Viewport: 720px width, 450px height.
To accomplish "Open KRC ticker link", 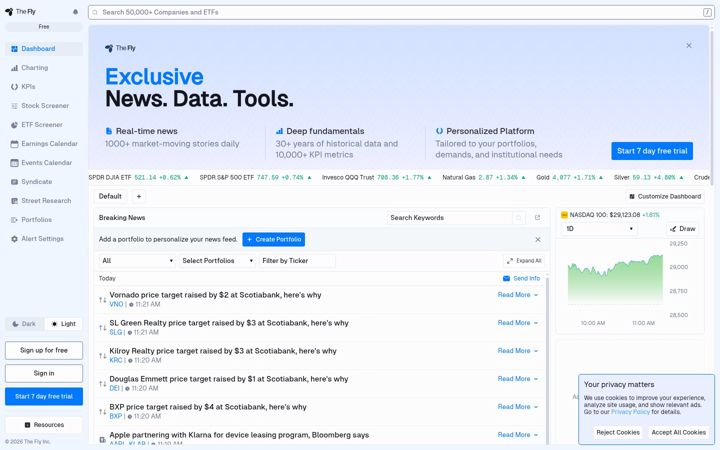I will (116, 360).
